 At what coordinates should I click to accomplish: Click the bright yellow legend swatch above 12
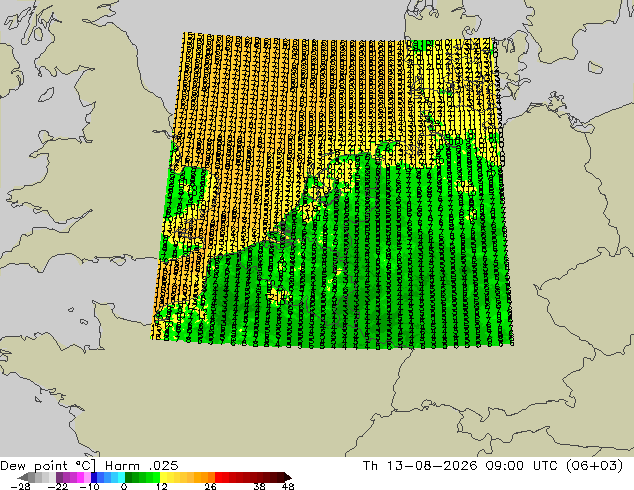[163, 477]
